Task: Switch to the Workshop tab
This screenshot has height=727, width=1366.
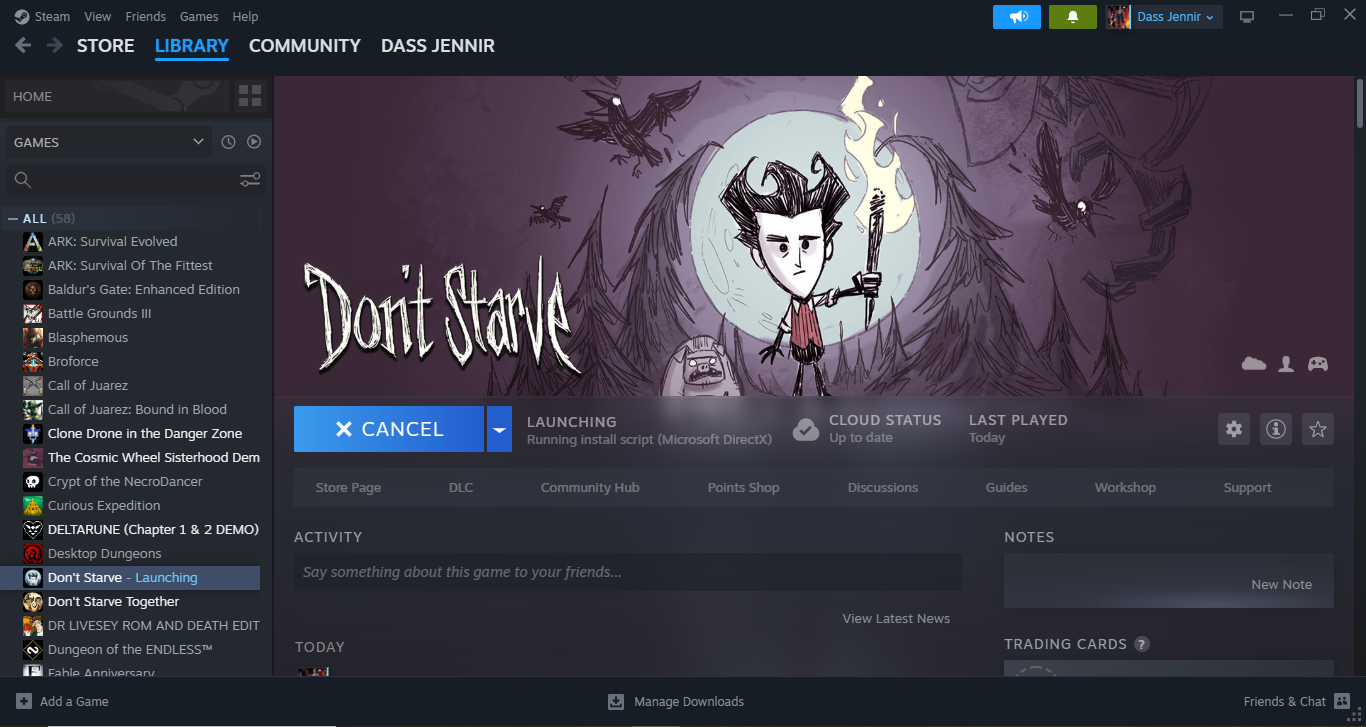Action: click(x=1125, y=488)
